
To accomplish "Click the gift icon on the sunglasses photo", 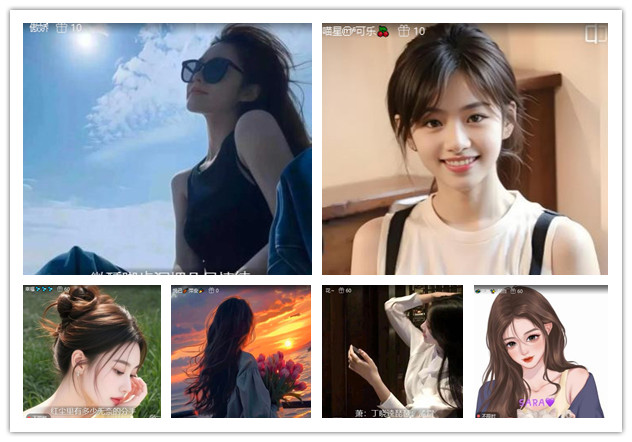I will coord(63,30).
